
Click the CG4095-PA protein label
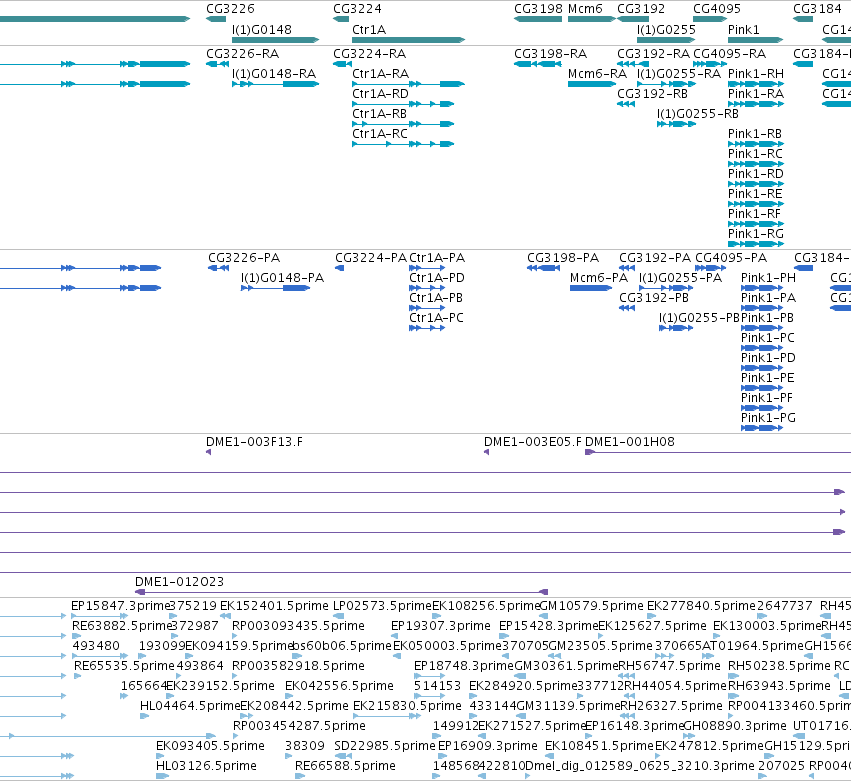[x=731, y=258]
